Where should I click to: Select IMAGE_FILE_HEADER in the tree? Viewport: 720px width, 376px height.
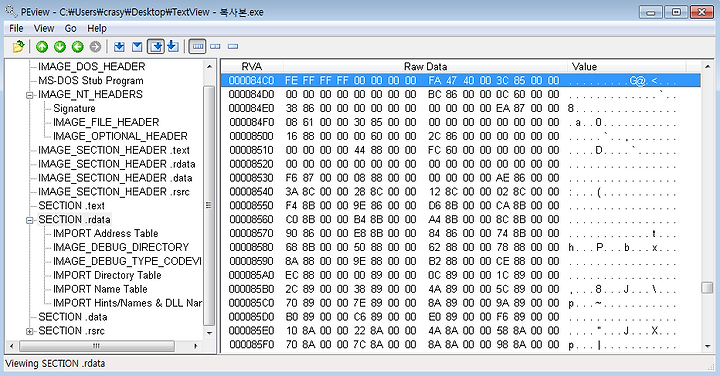[x=106, y=123]
